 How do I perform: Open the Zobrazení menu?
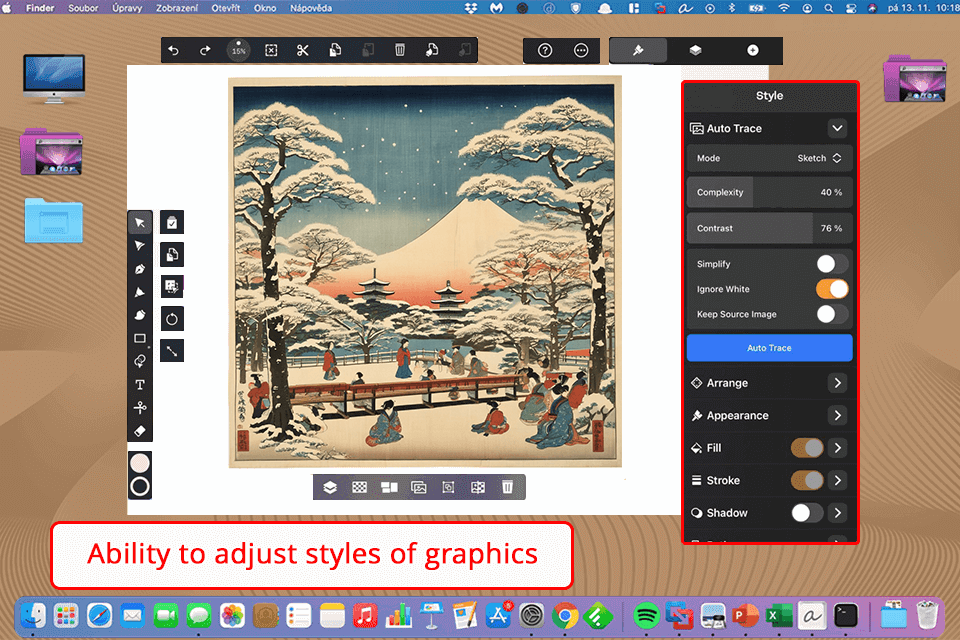pyautogui.click(x=176, y=8)
